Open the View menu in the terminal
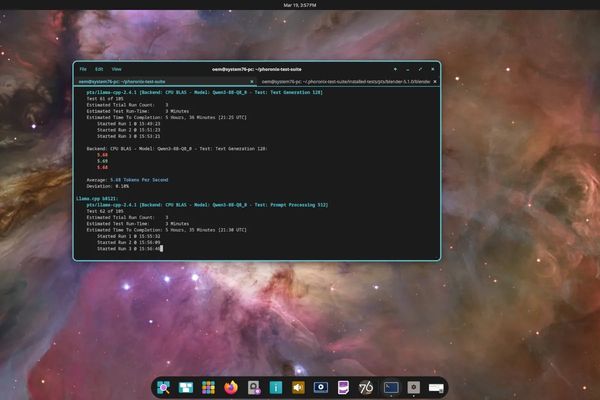Screen dimensions: 600x400 click(116, 69)
